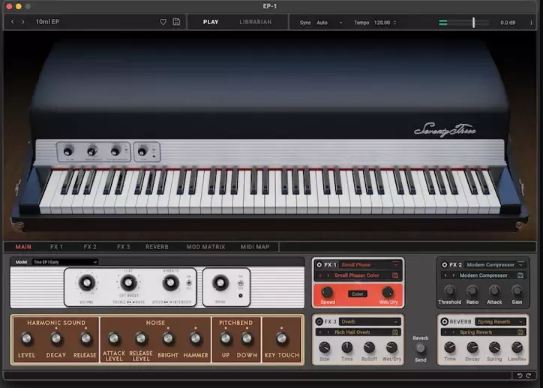
Task: Toggle FX 2 power button
Action: point(444,265)
